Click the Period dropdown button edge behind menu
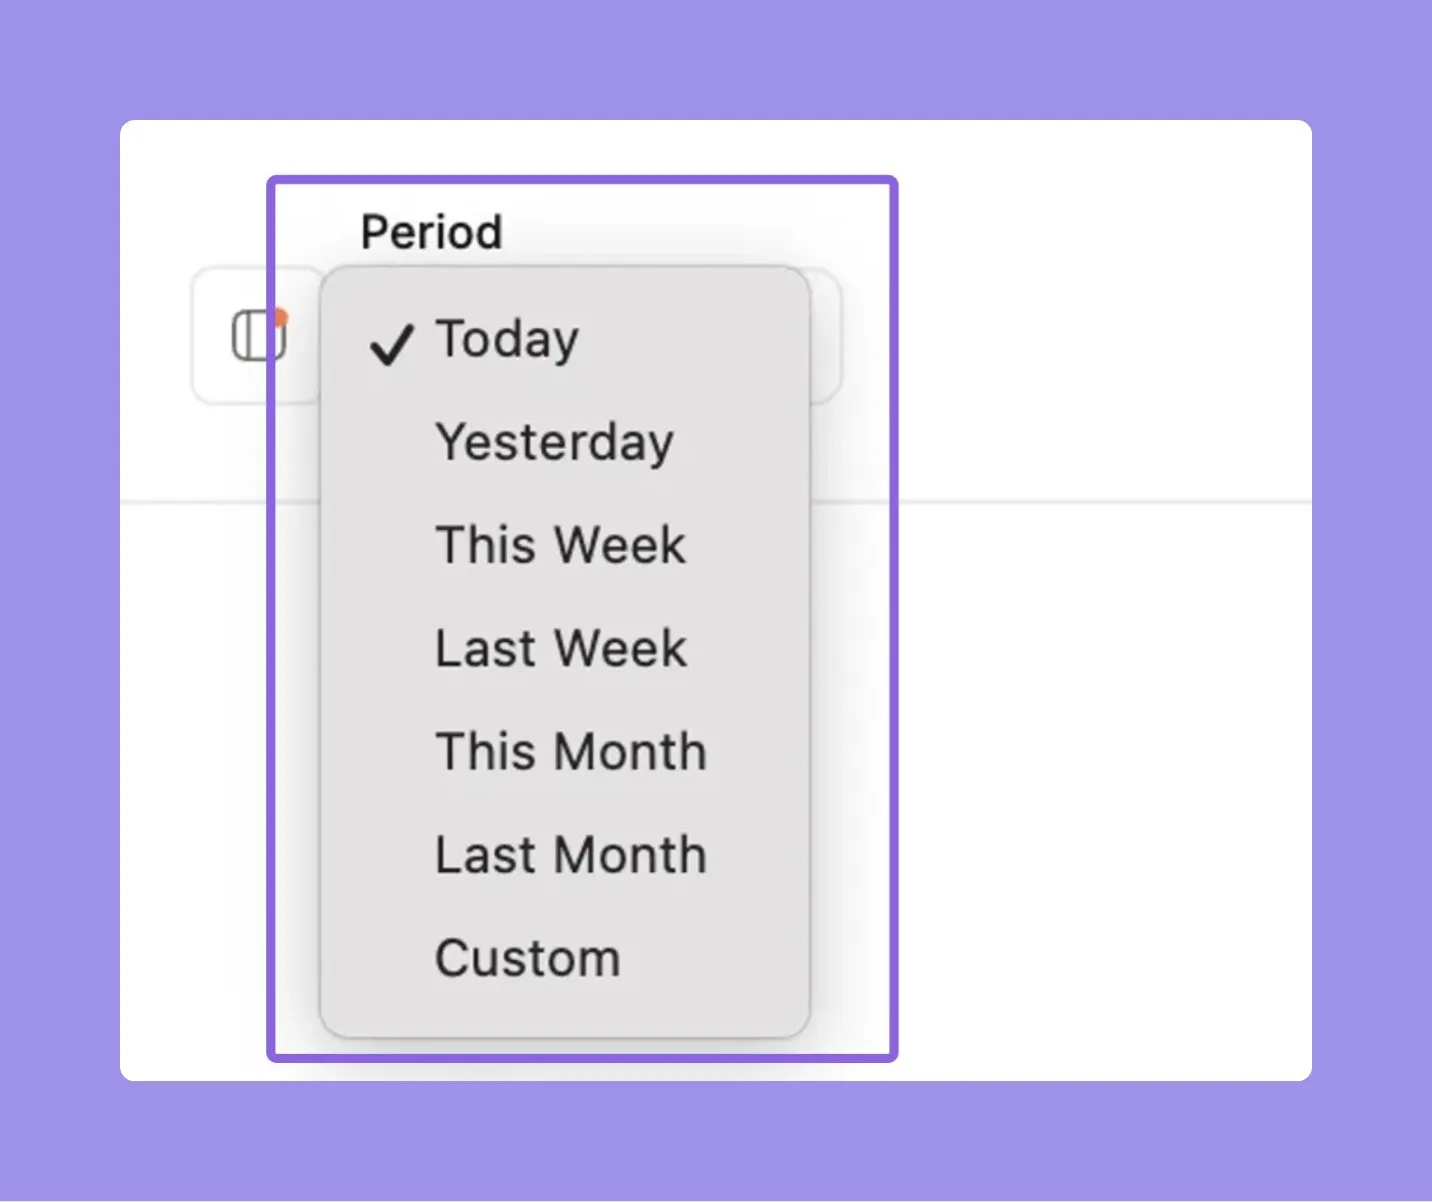 (827, 336)
